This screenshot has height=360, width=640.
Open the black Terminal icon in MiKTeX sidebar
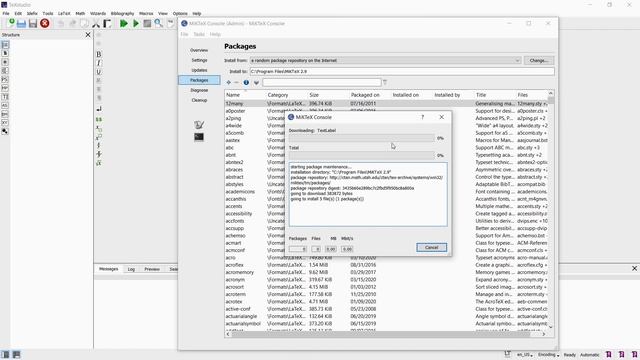tap(199, 137)
